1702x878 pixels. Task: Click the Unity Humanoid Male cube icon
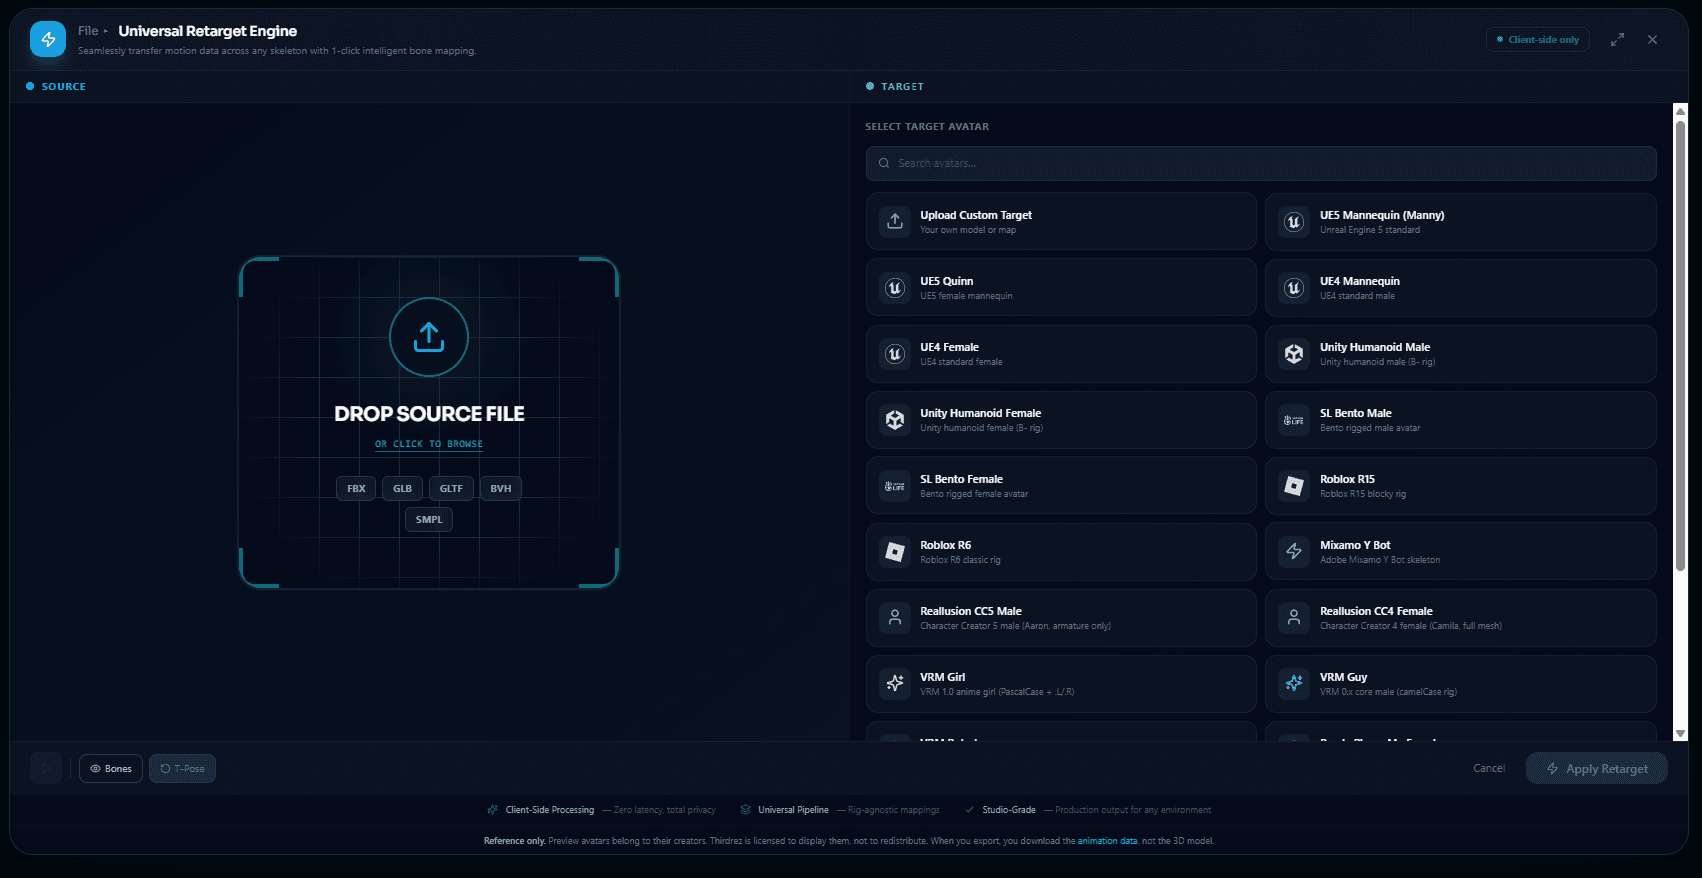1294,353
